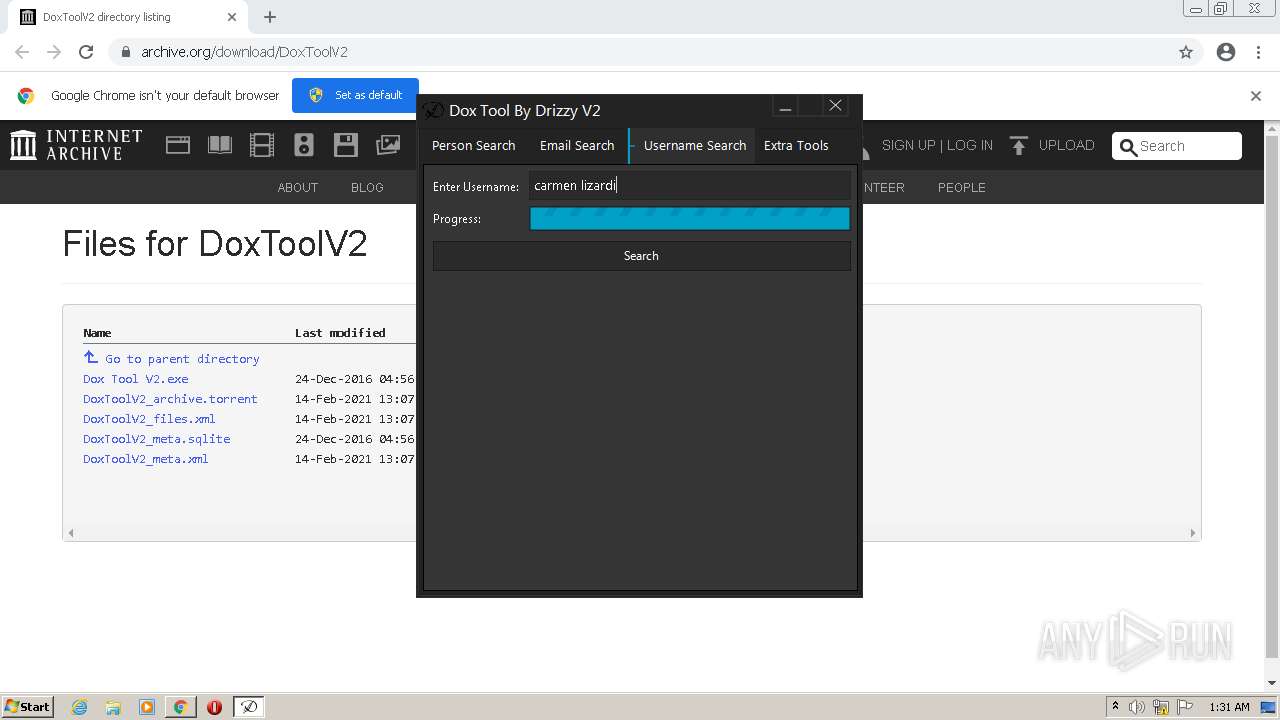Close the DoxToolV2 directory listing tab
Image resolution: width=1280 pixels, height=720 pixels.
click(x=232, y=17)
